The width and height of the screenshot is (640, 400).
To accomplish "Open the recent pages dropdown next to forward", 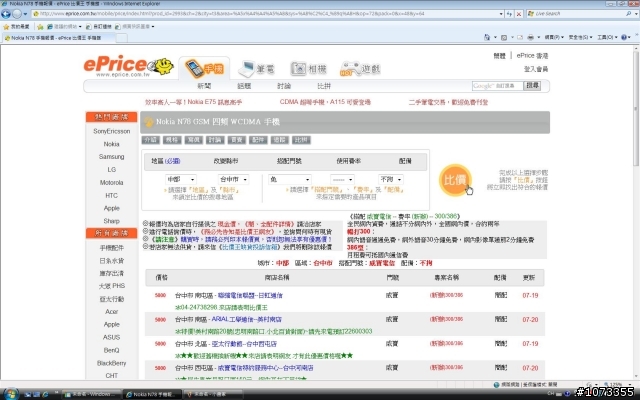I will [25, 14].
